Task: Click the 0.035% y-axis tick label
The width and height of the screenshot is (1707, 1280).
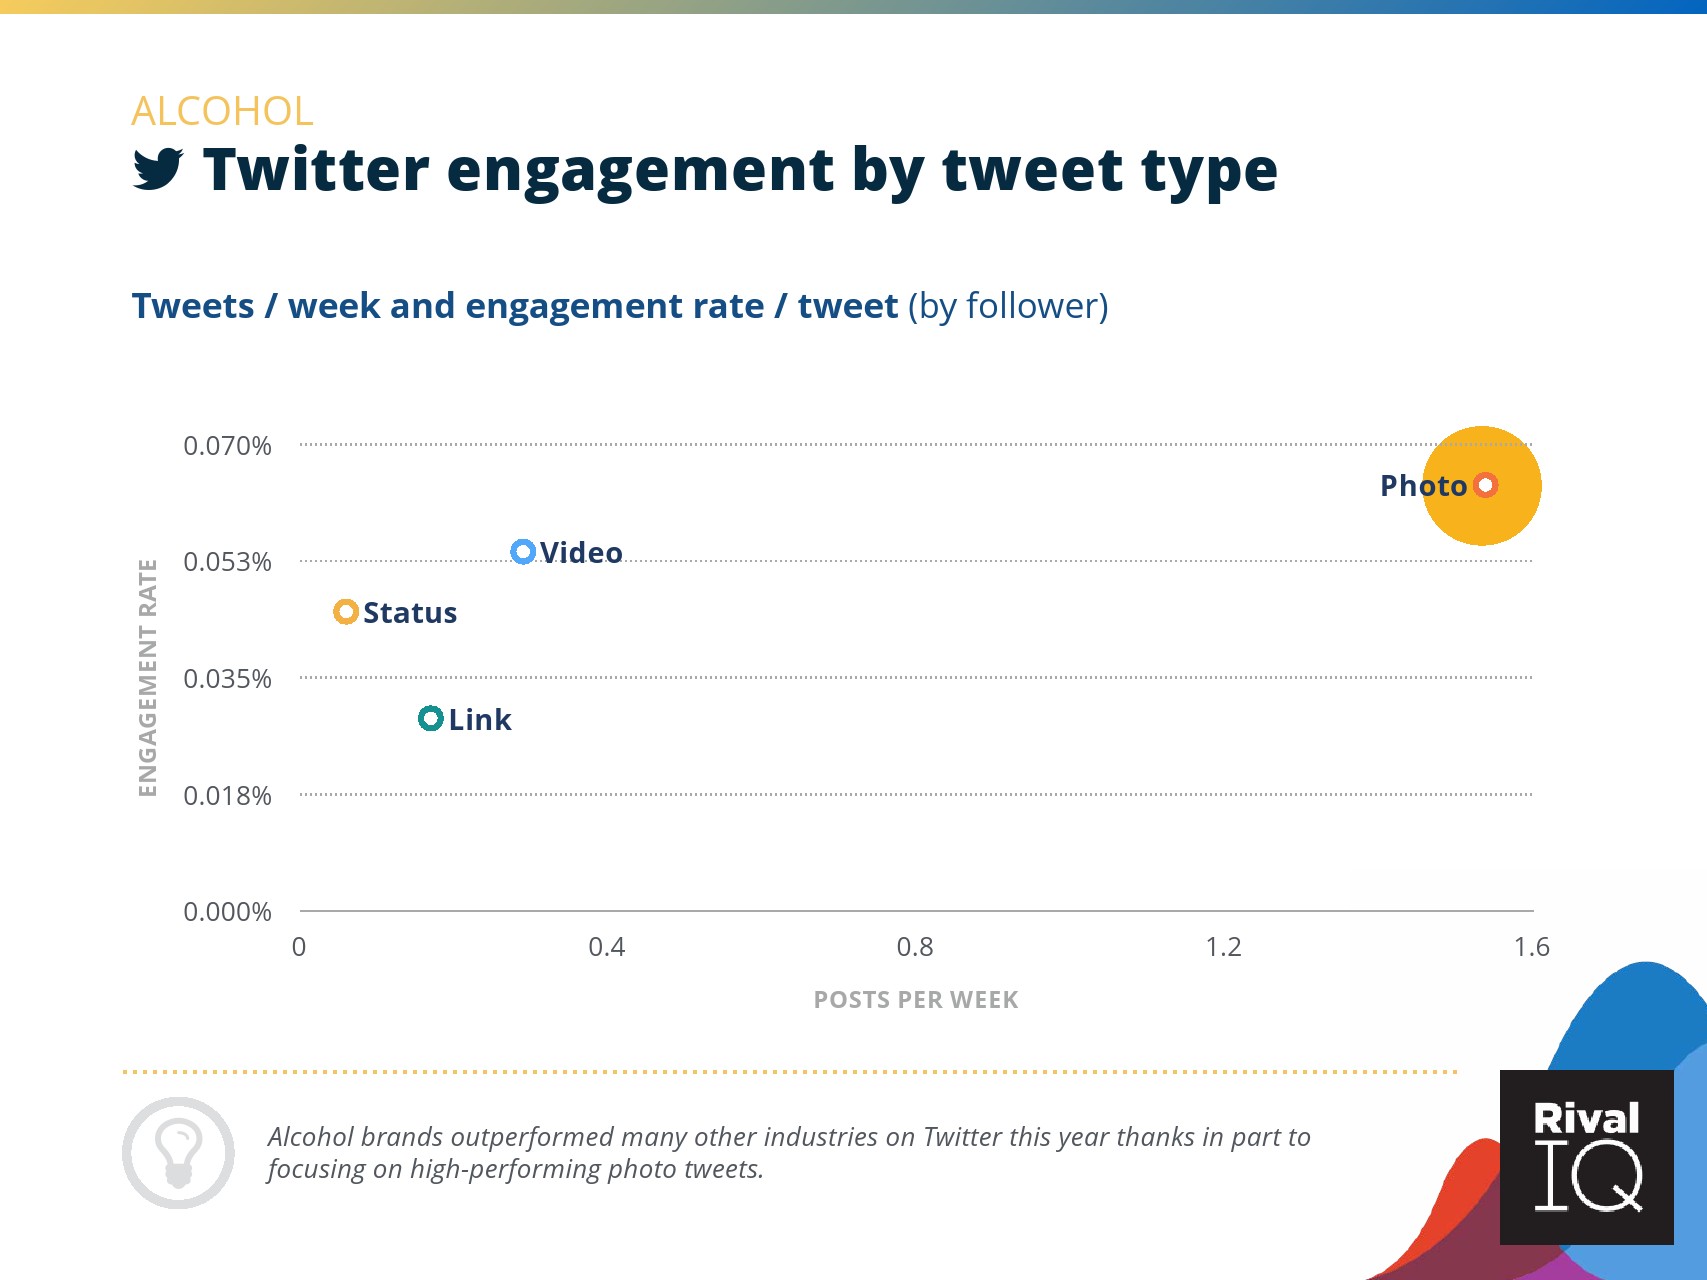Action: [227, 679]
